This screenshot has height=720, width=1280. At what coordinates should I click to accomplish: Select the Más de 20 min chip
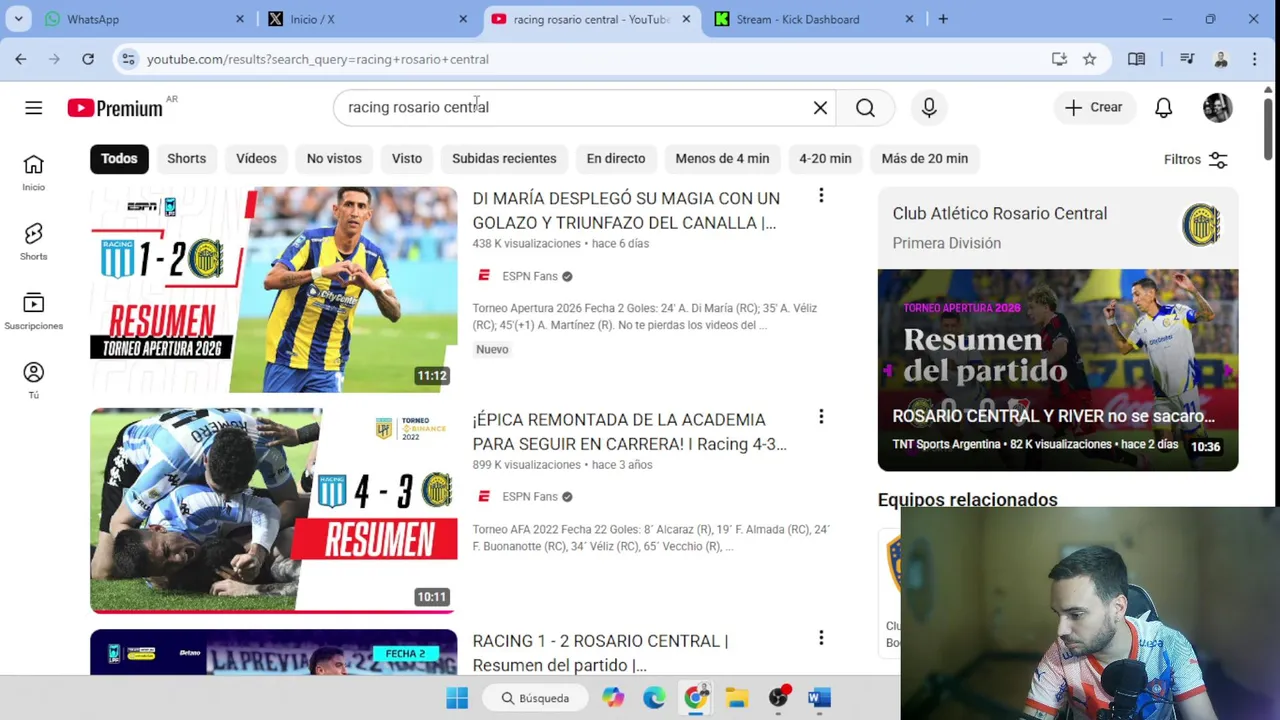[x=925, y=158]
